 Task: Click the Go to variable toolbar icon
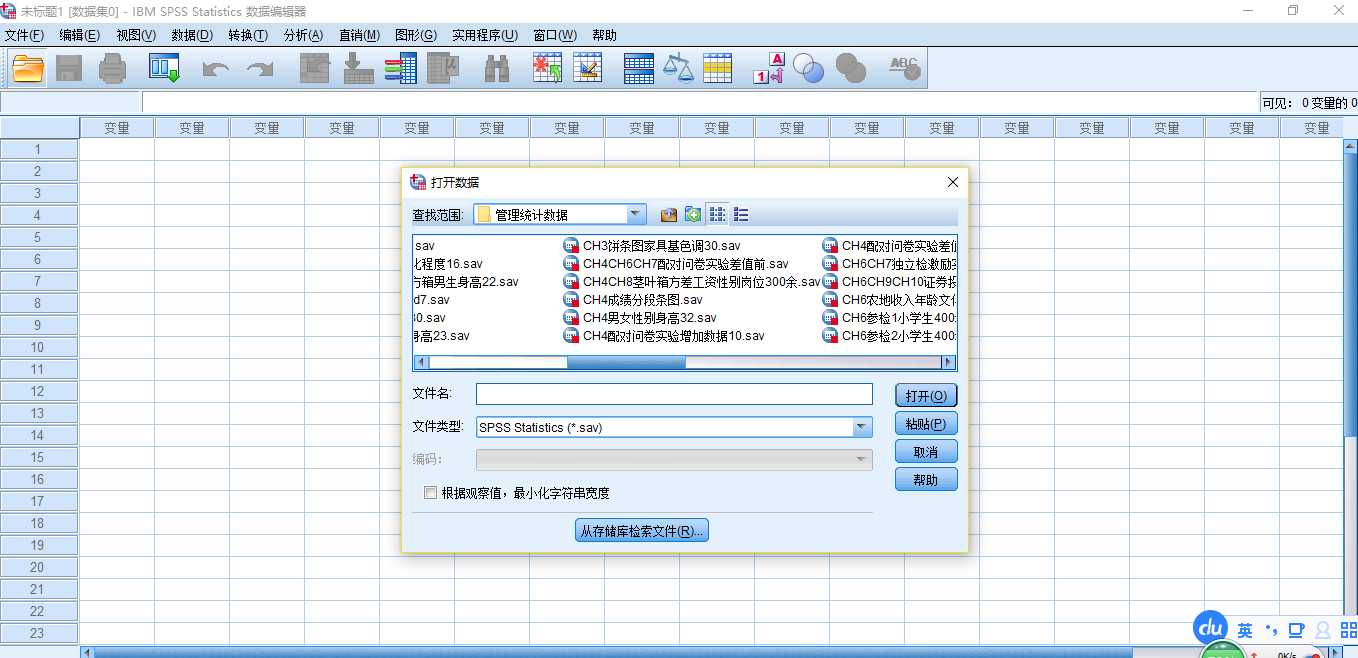click(x=357, y=68)
